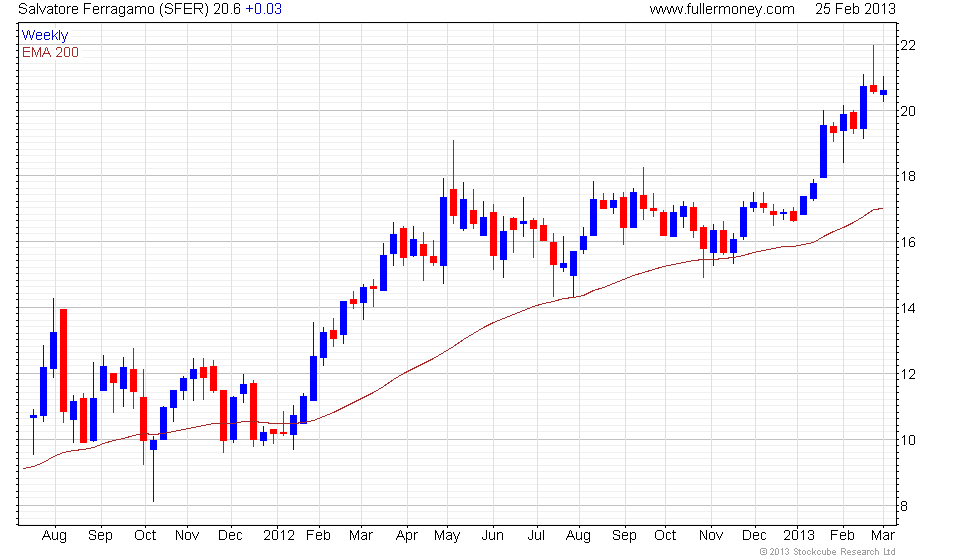Click the 10 price axis label

click(x=908, y=440)
